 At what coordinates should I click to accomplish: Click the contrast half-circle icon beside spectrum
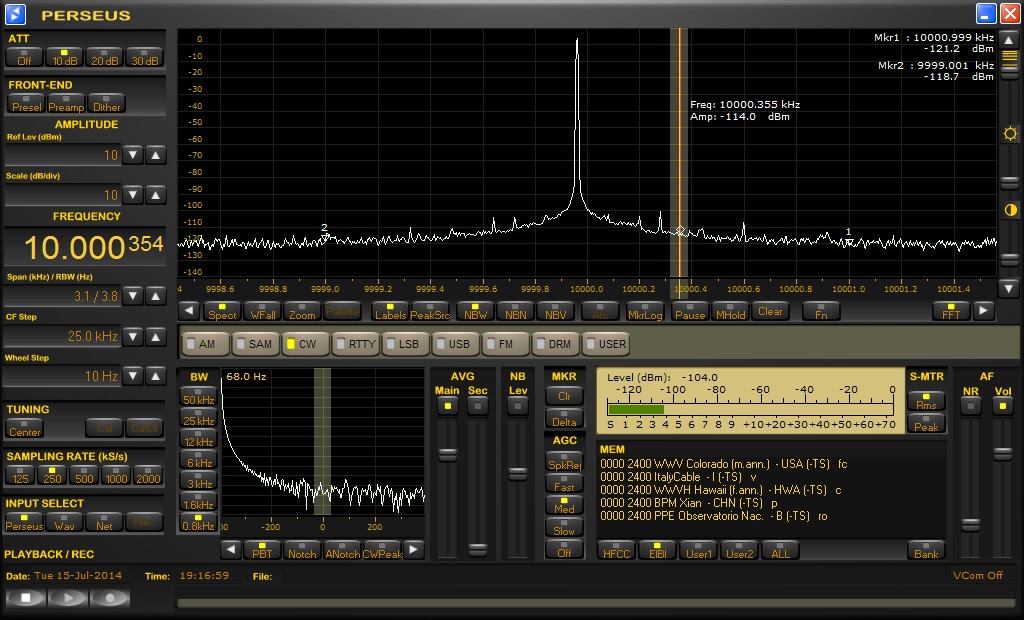(1010, 210)
